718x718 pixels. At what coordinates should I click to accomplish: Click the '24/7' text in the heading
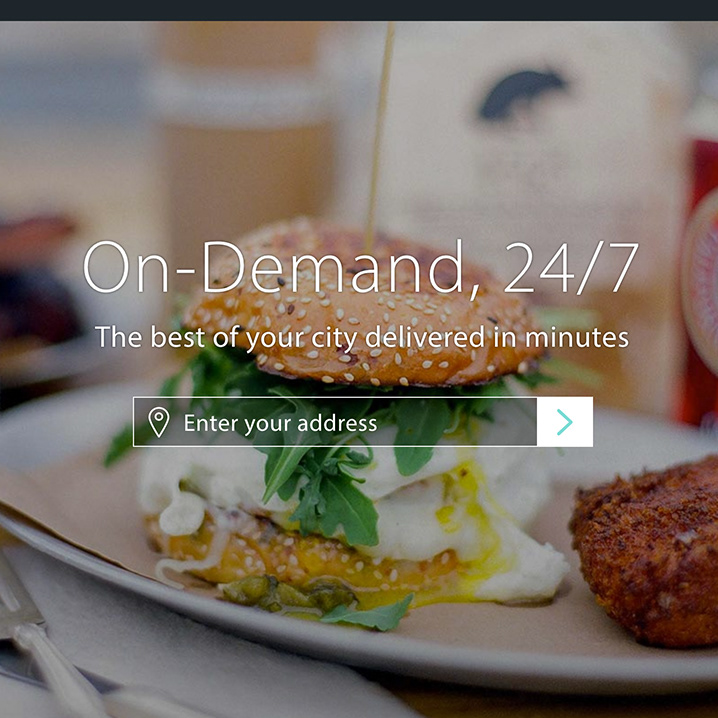571,267
